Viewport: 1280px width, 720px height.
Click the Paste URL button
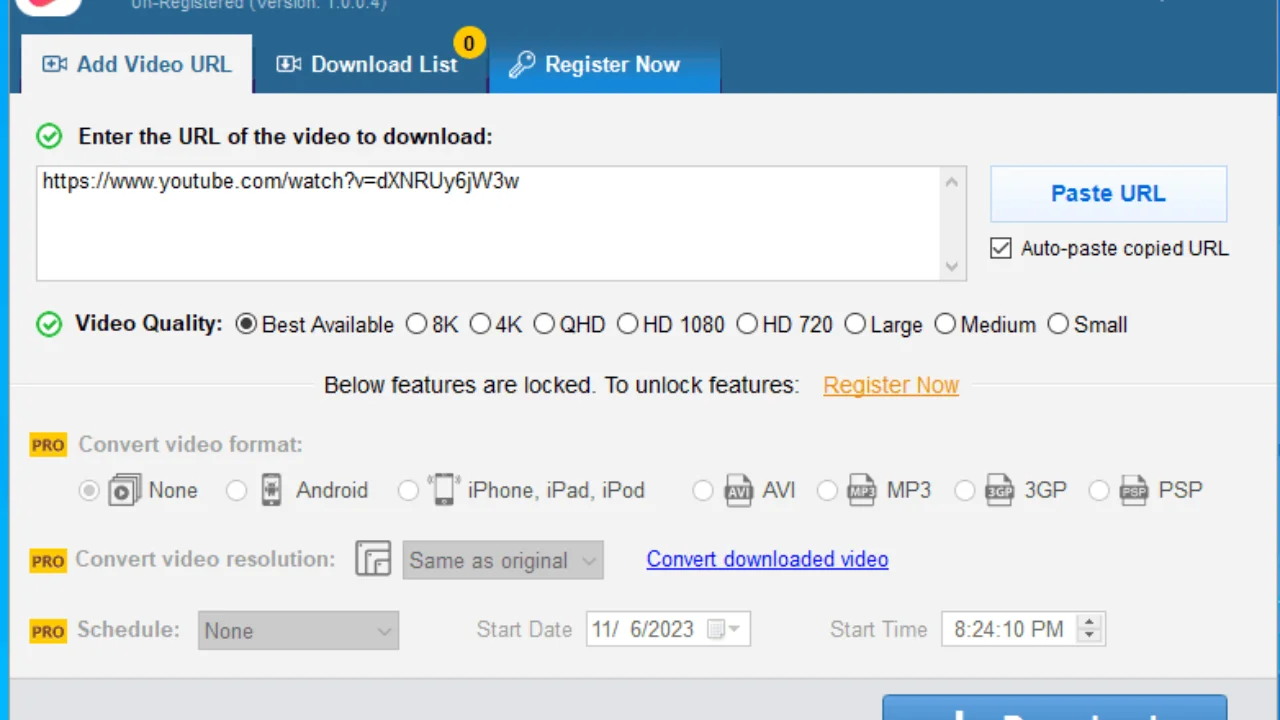pyautogui.click(x=1108, y=194)
